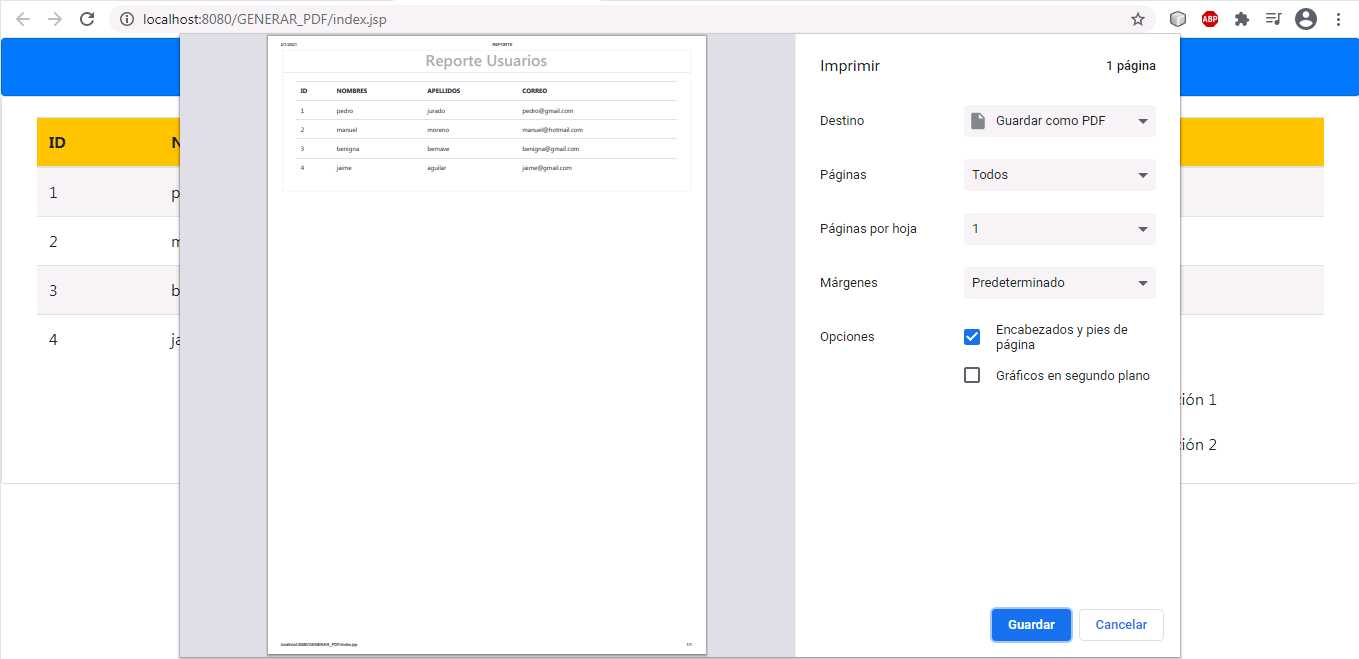Enable Gráficos en segundo plano
The width and height of the screenshot is (1359, 659).
[971, 375]
